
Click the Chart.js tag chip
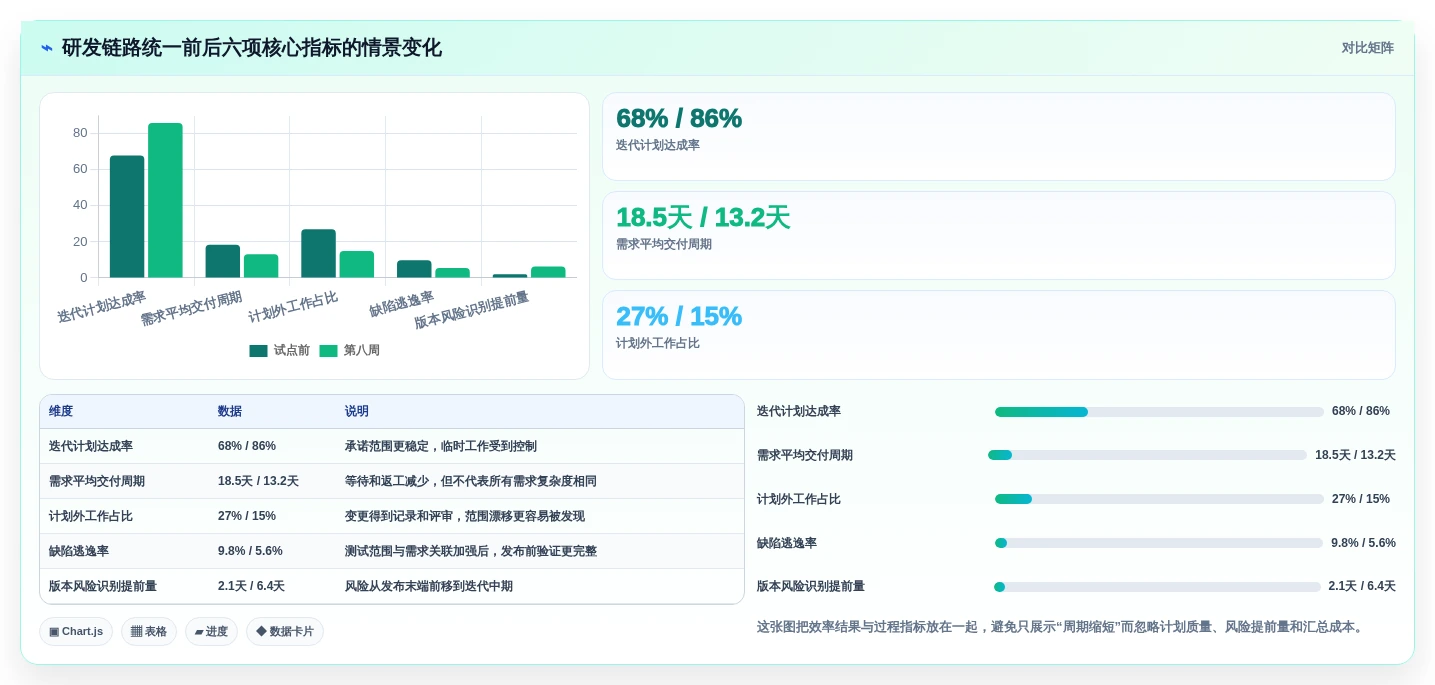click(x=76, y=632)
